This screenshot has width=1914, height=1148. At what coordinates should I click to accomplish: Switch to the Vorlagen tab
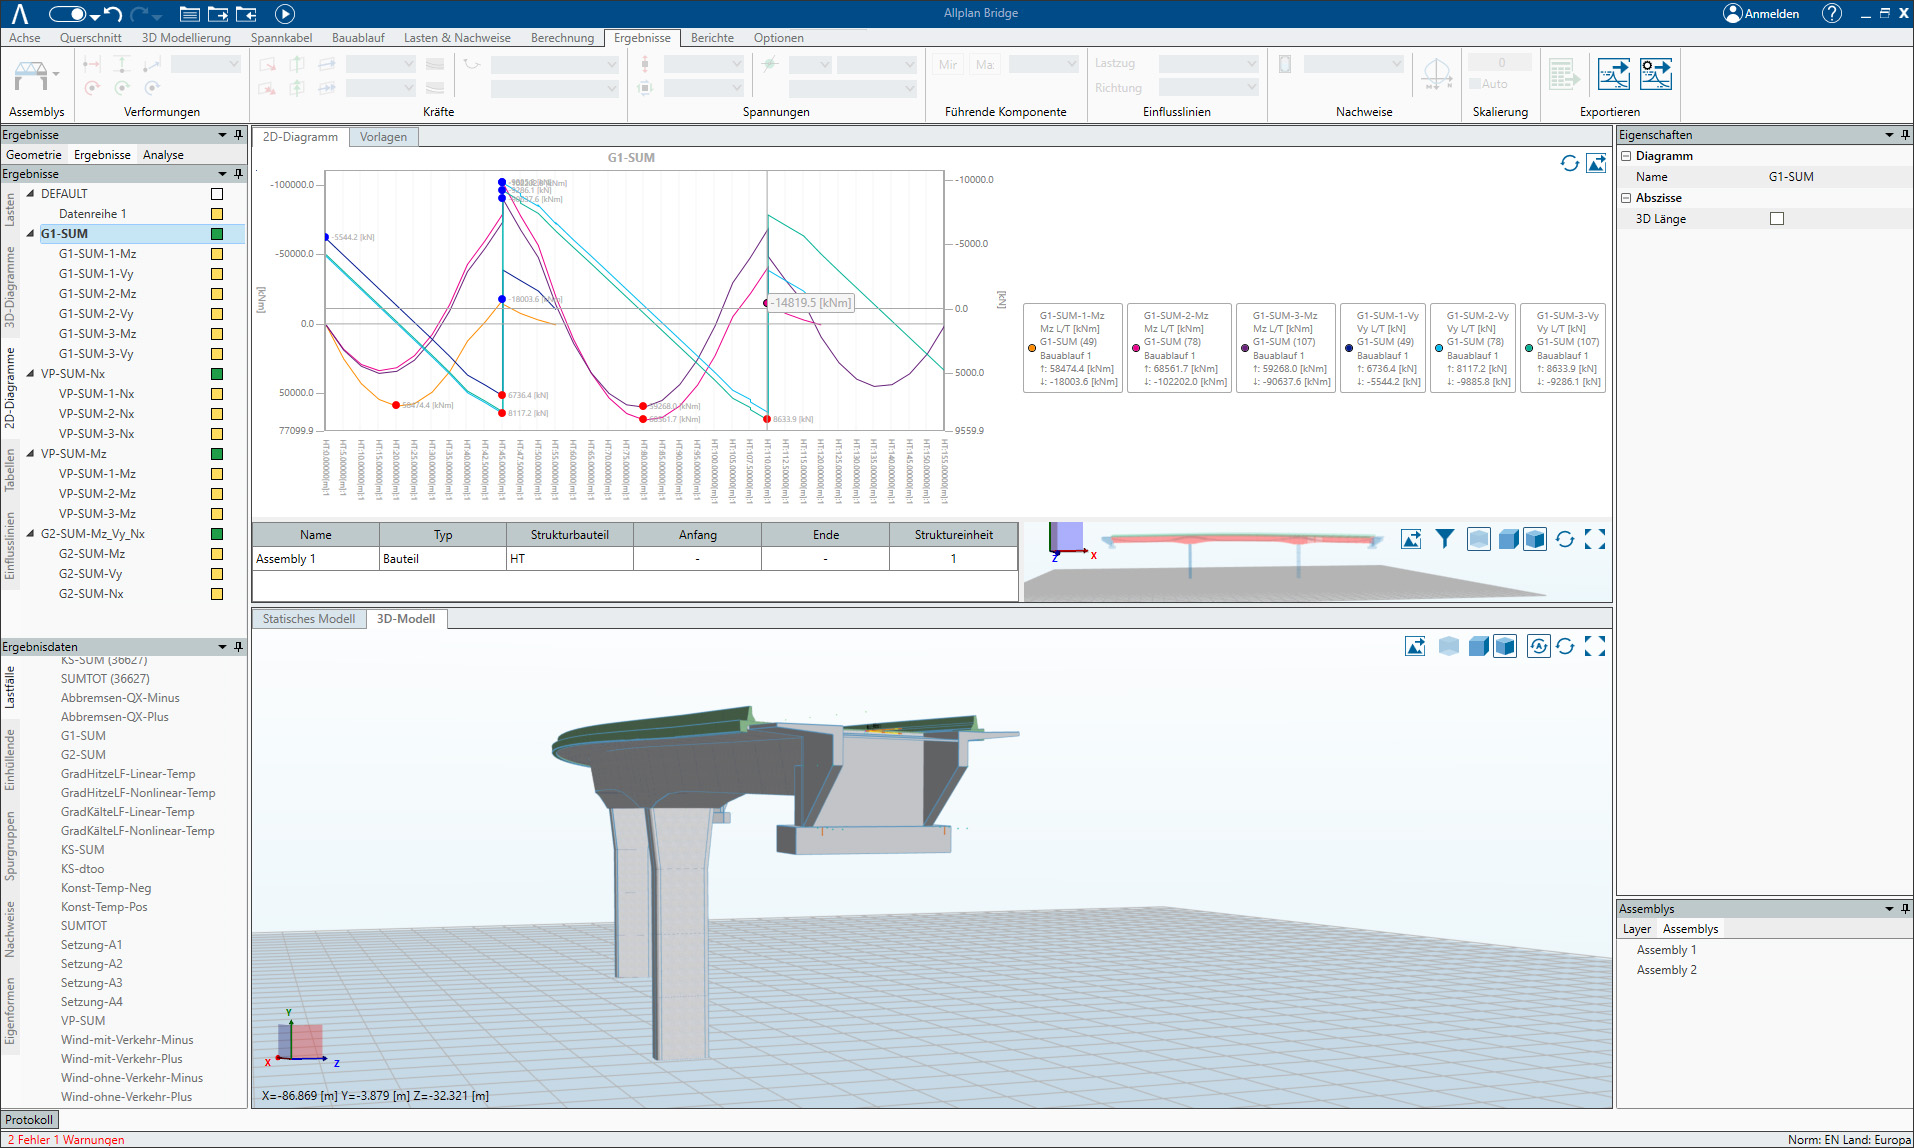coord(383,137)
